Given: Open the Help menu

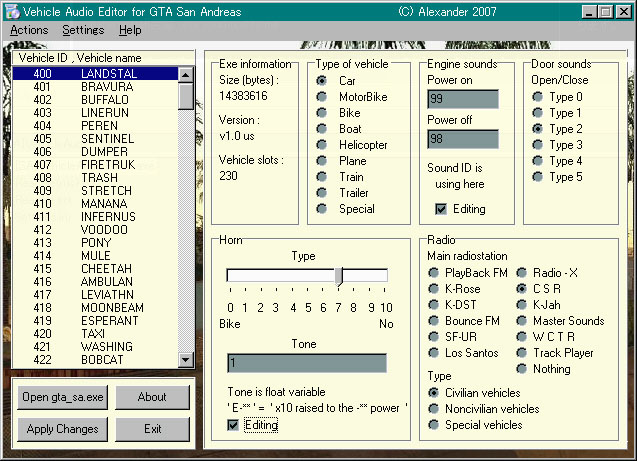Looking at the screenshot, I should pyautogui.click(x=130, y=30).
